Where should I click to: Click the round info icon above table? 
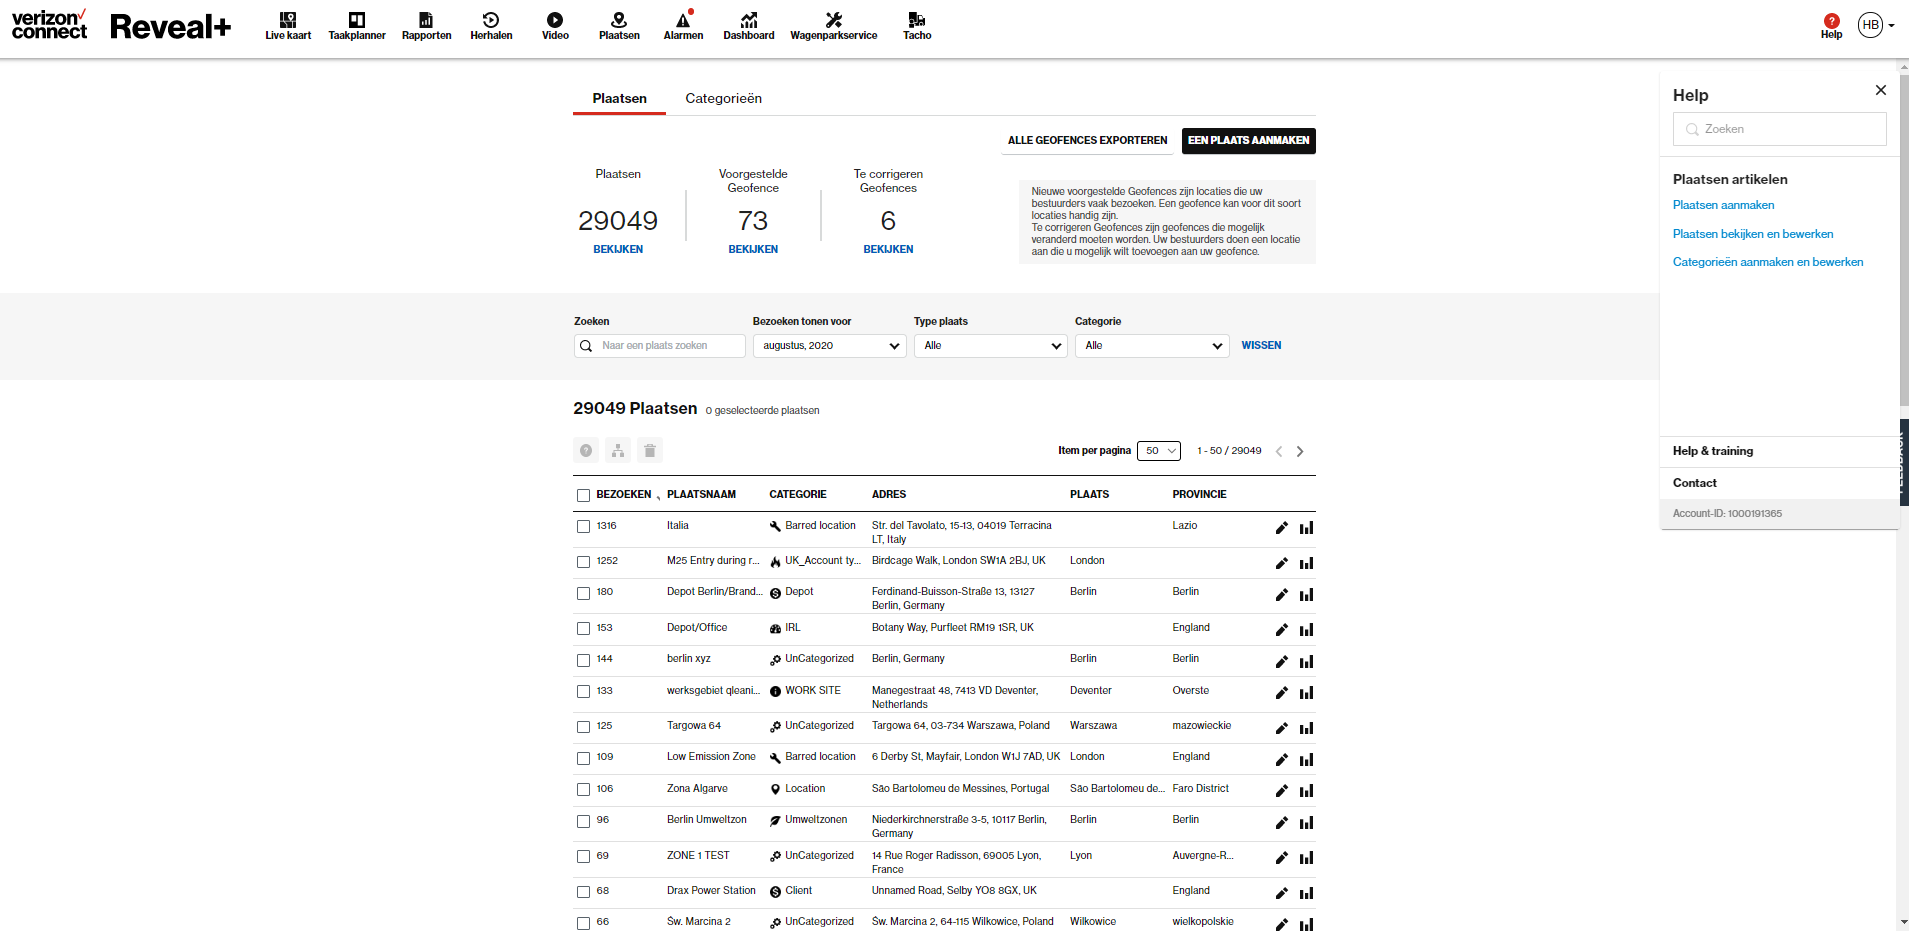pyautogui.click(x=586, y=451)
